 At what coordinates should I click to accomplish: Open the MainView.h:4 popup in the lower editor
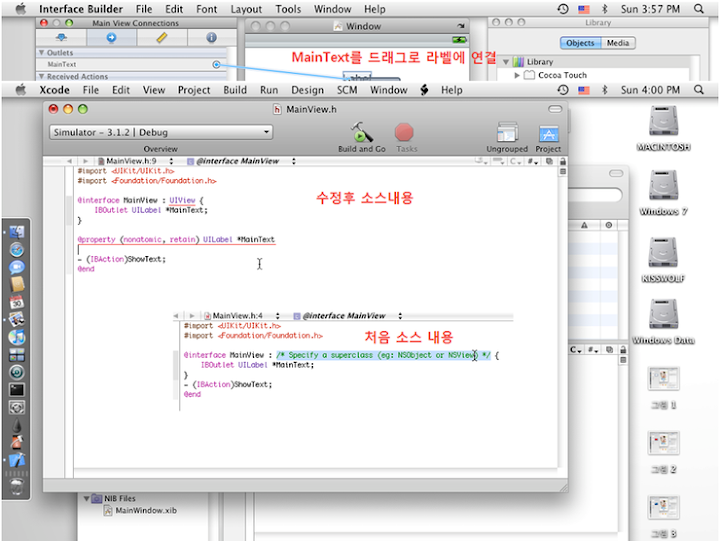coord(242,316)
